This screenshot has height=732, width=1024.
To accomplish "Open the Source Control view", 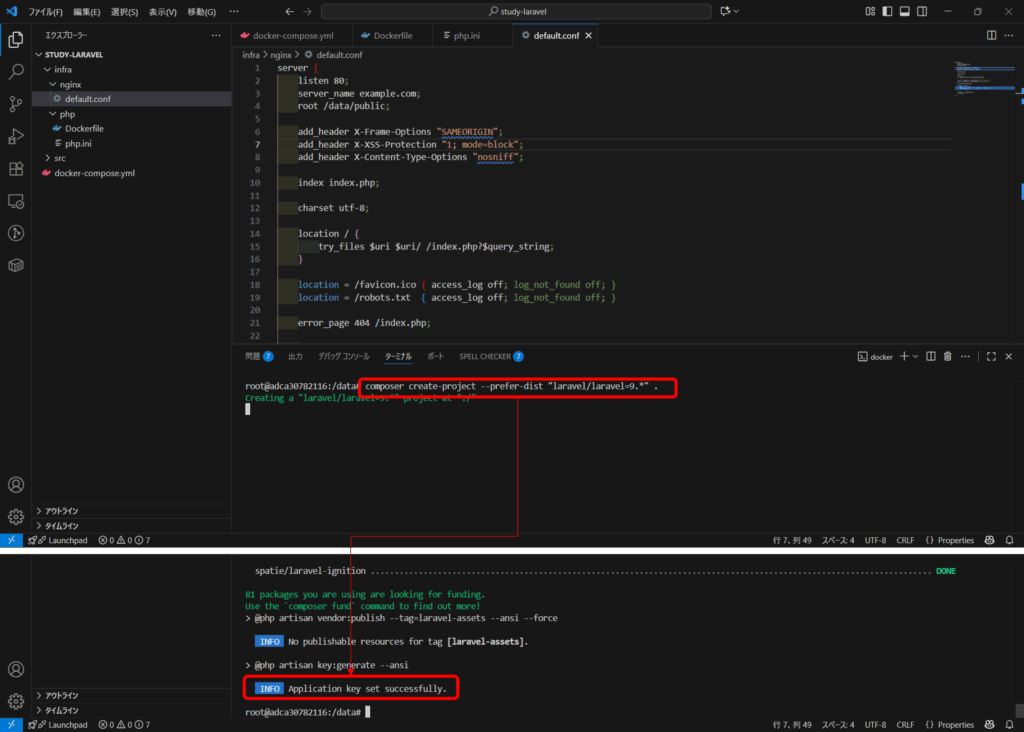I will pos(16,104).
